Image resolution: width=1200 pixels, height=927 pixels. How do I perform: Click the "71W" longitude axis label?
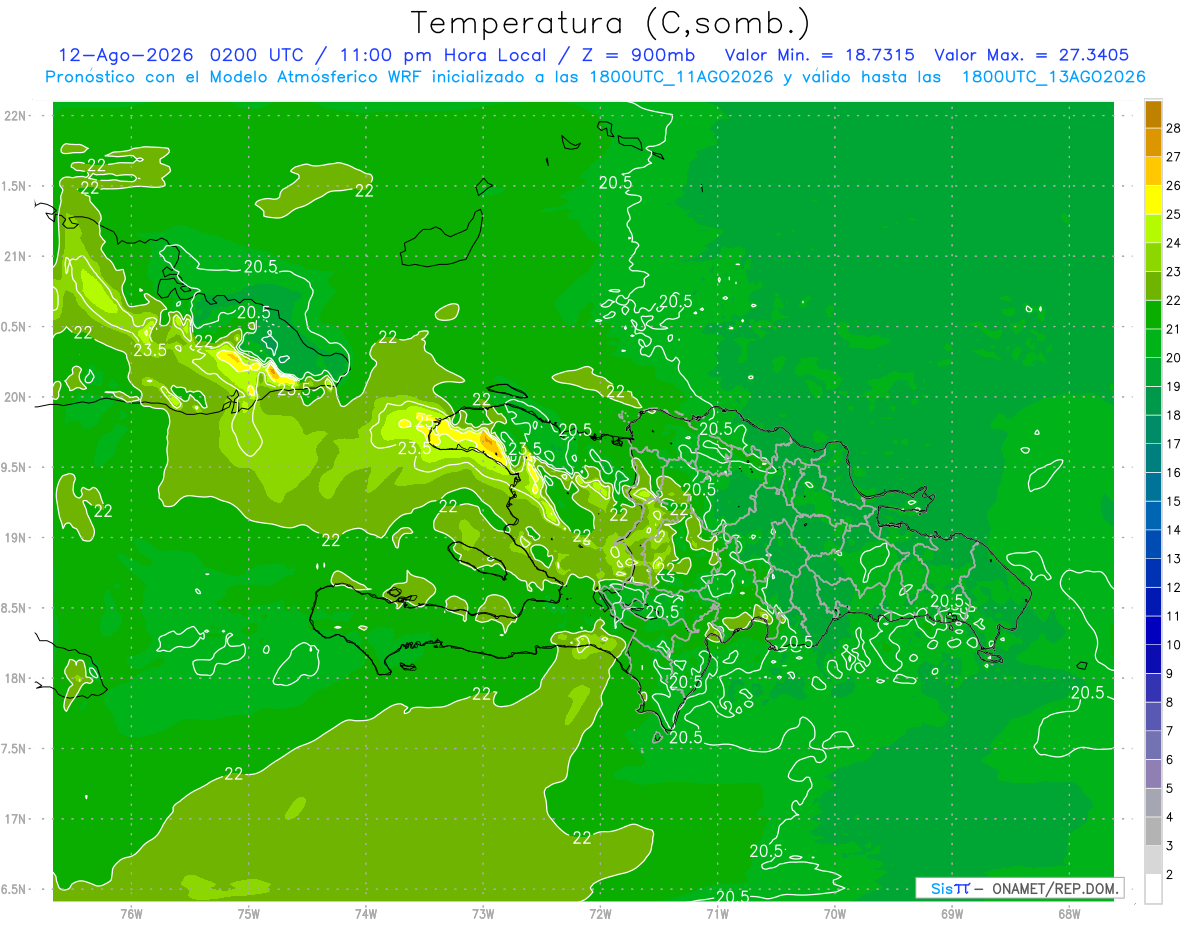coord(717,913)
